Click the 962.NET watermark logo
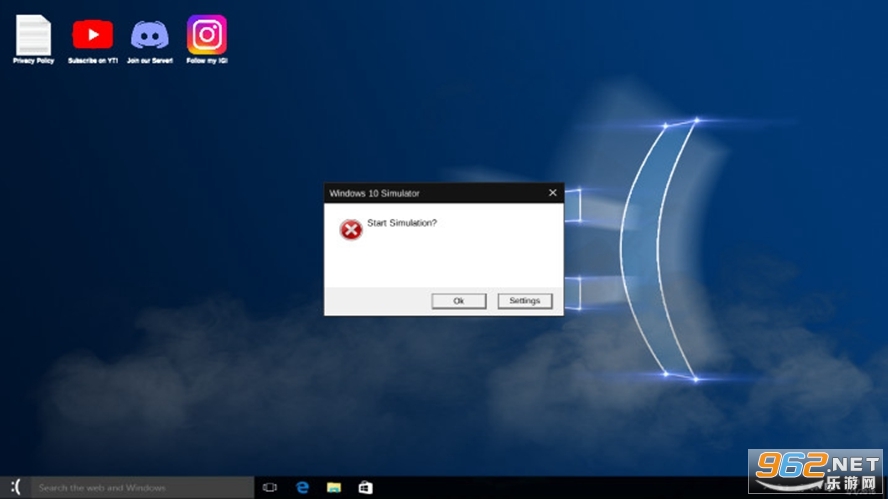This screenshot has height=499, width=888. point(815,470)
